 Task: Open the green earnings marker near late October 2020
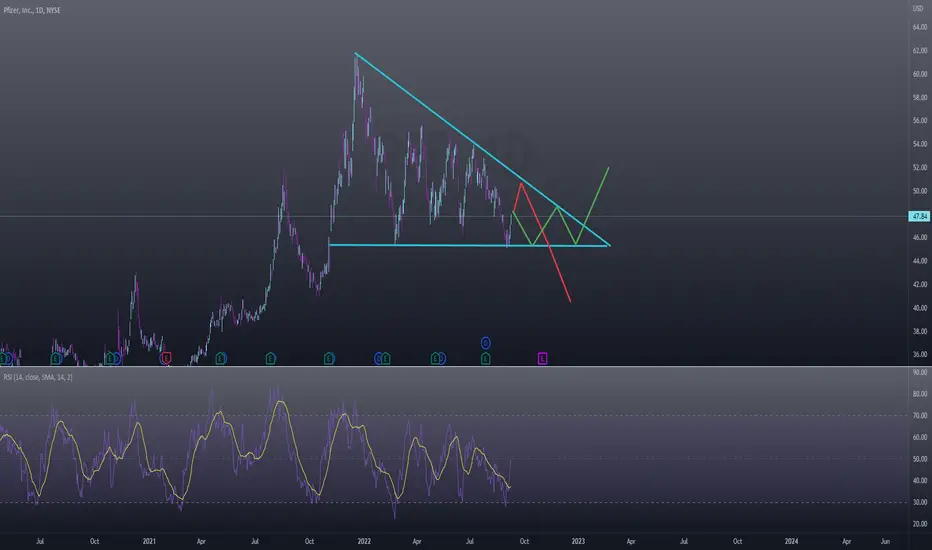pyautogui.click(x=109, y=358)
